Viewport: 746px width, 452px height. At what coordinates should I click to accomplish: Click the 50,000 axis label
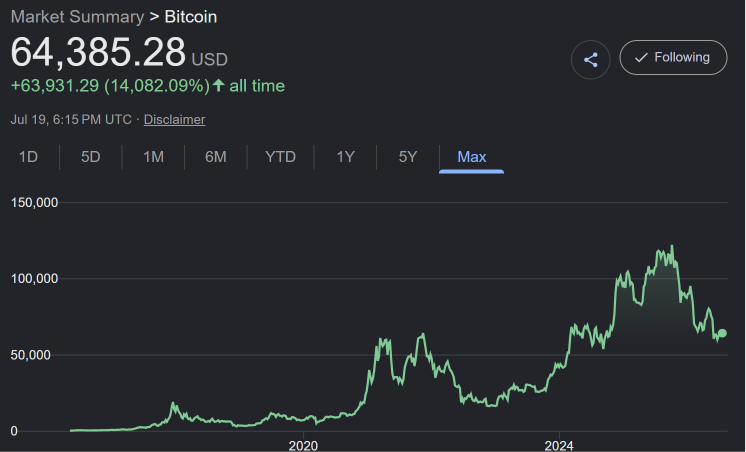click(30, 355)
